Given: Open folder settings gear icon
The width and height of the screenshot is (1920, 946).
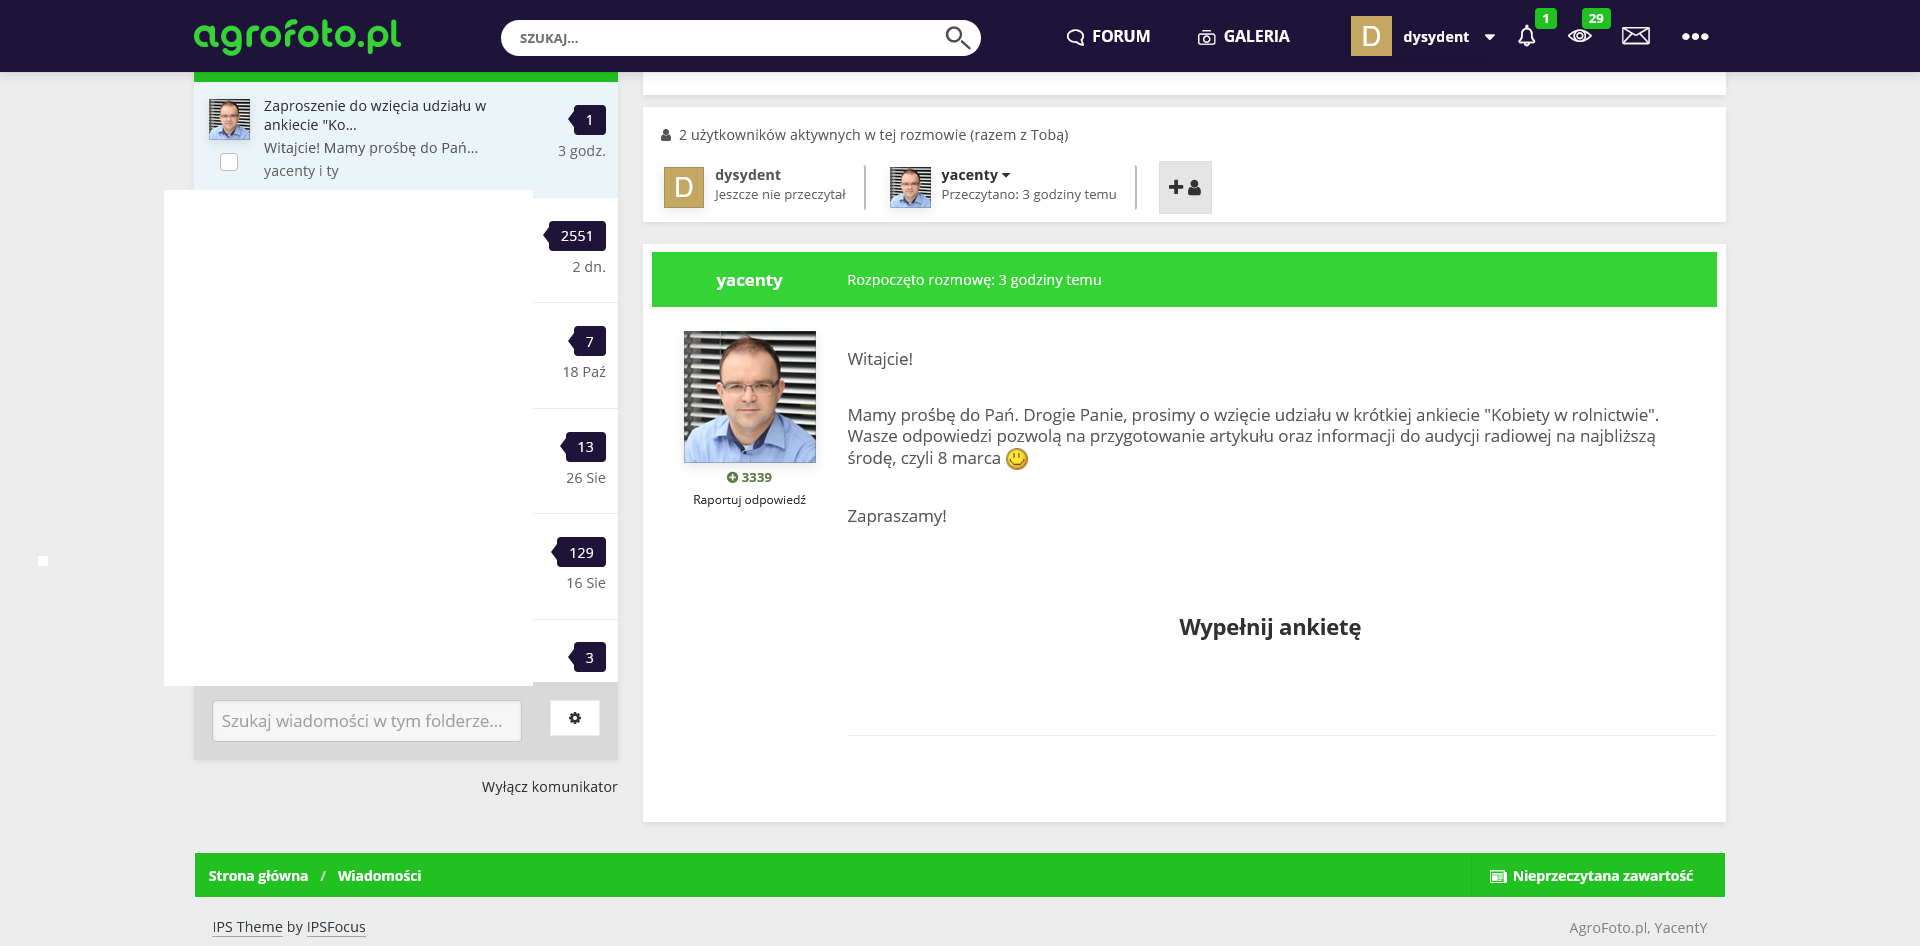Looking at the screenshot, I should click(x=575, y=718).
